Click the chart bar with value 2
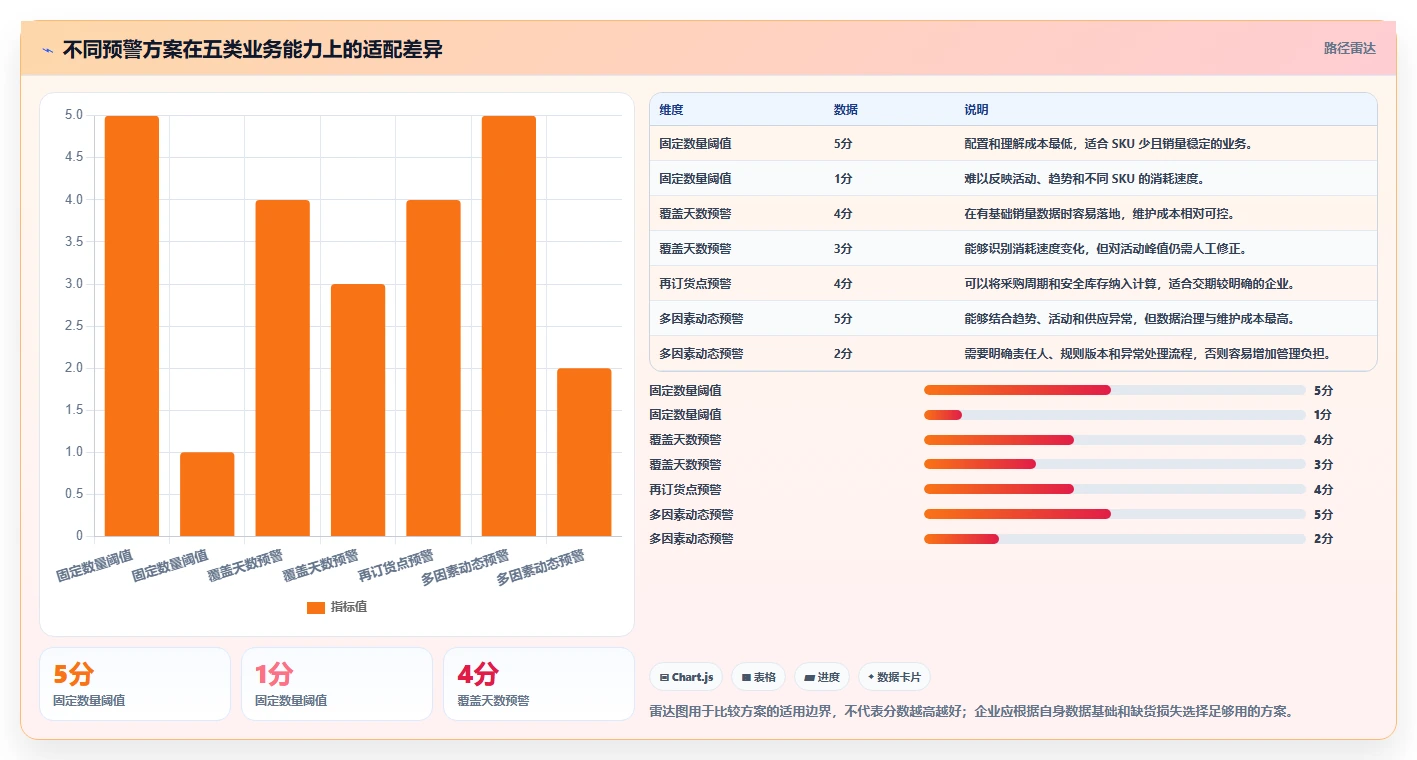The width and height of the screenshot is (1417, 760). pos(584,452)
